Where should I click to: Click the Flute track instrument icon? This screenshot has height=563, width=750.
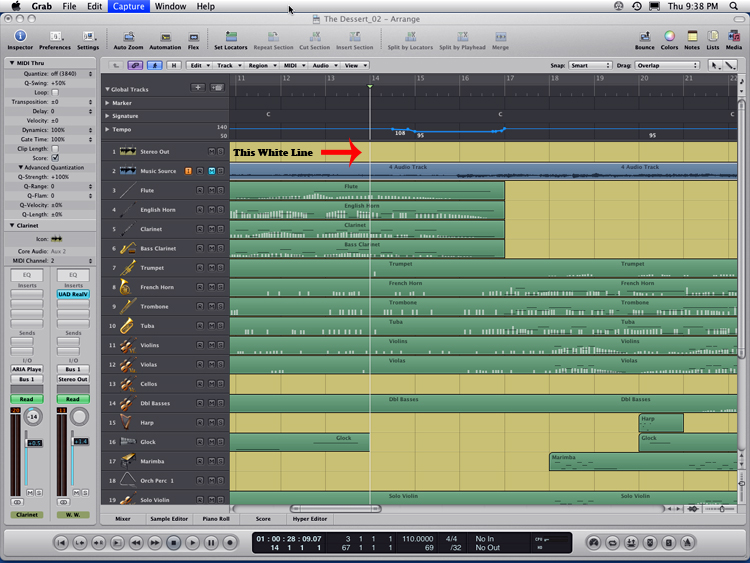click(x=128, y=190)
